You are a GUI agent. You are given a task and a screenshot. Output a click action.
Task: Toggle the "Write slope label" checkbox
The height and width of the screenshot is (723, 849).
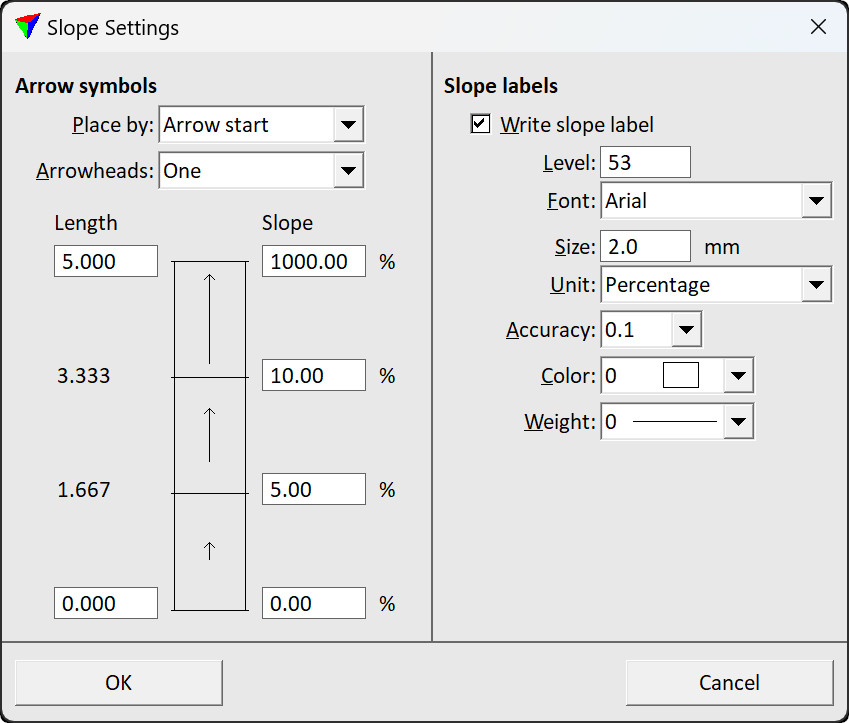tap(479, 125)
